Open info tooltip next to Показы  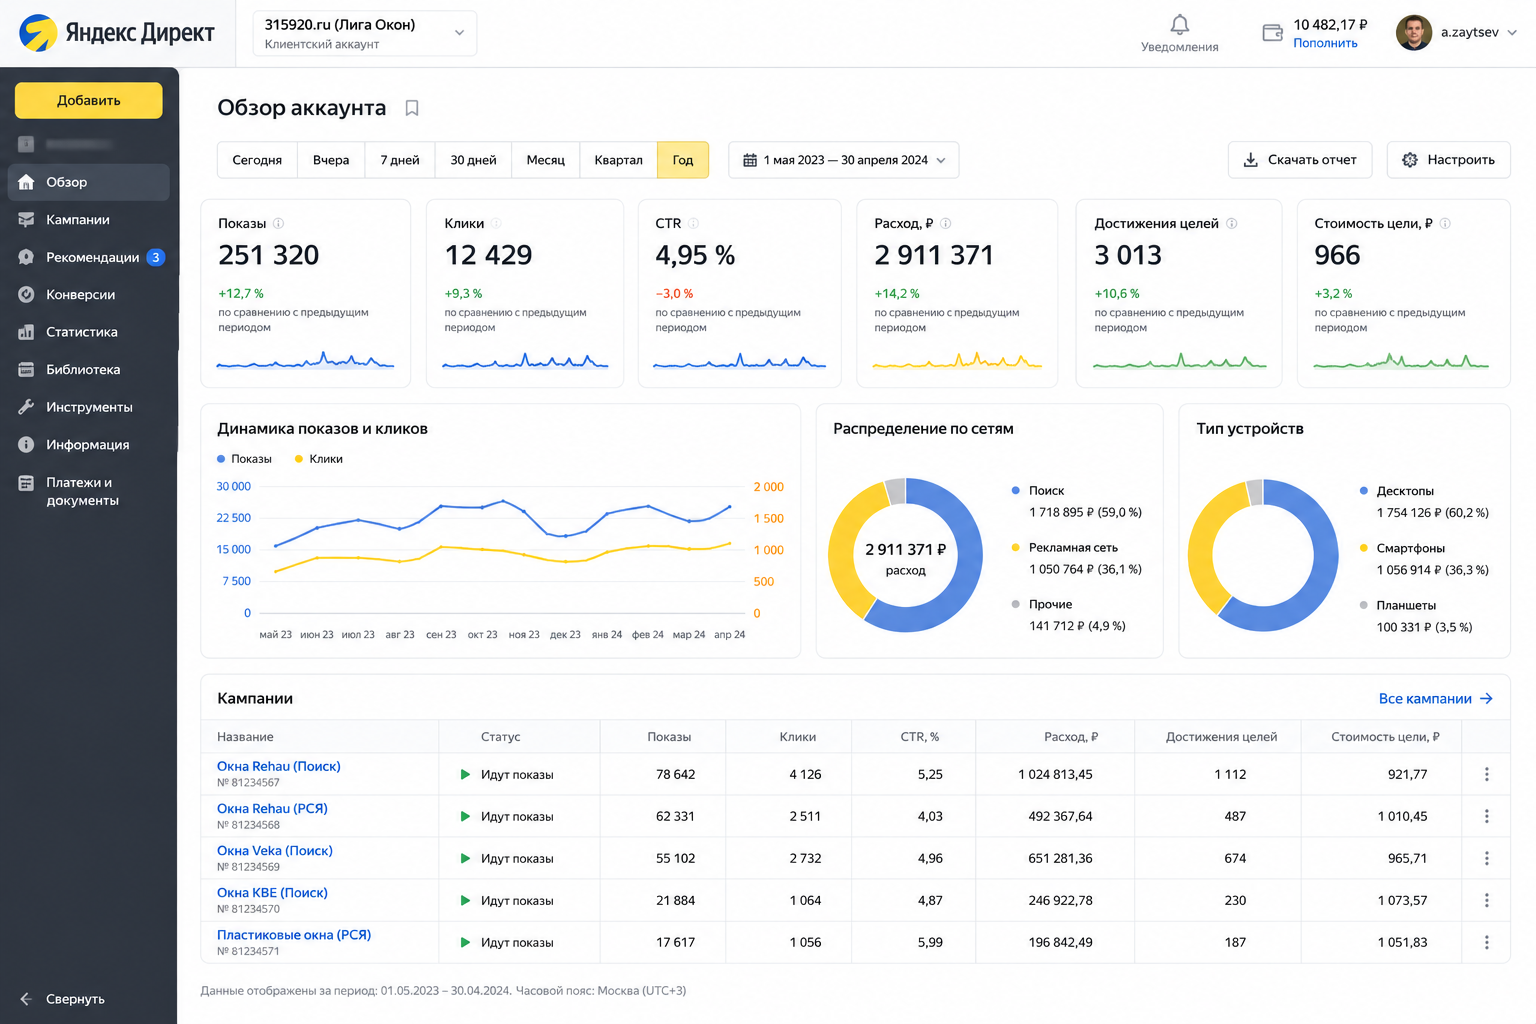point(279,224)
